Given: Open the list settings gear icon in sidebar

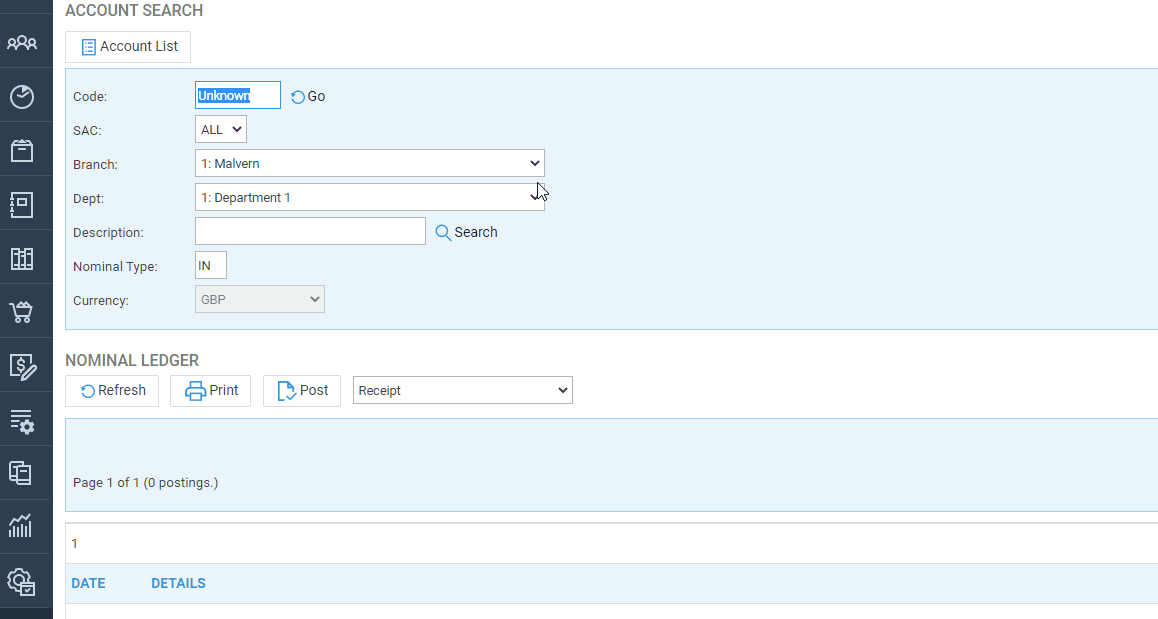Looking at the screenshot, I should tap(22, 421).
